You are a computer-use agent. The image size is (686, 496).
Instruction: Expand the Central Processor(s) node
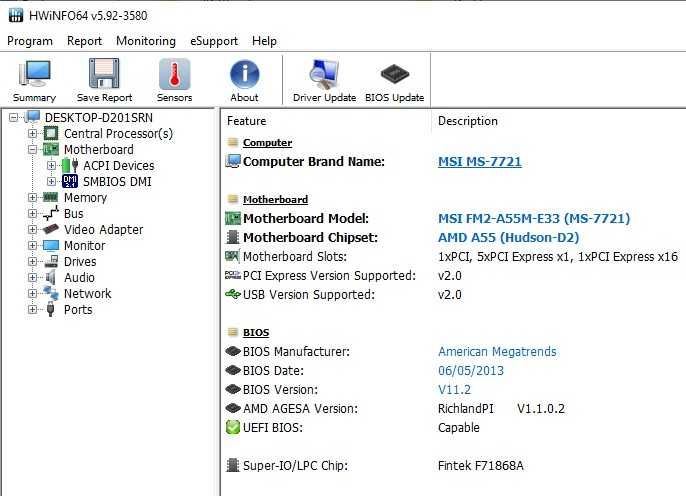[32, 133]
